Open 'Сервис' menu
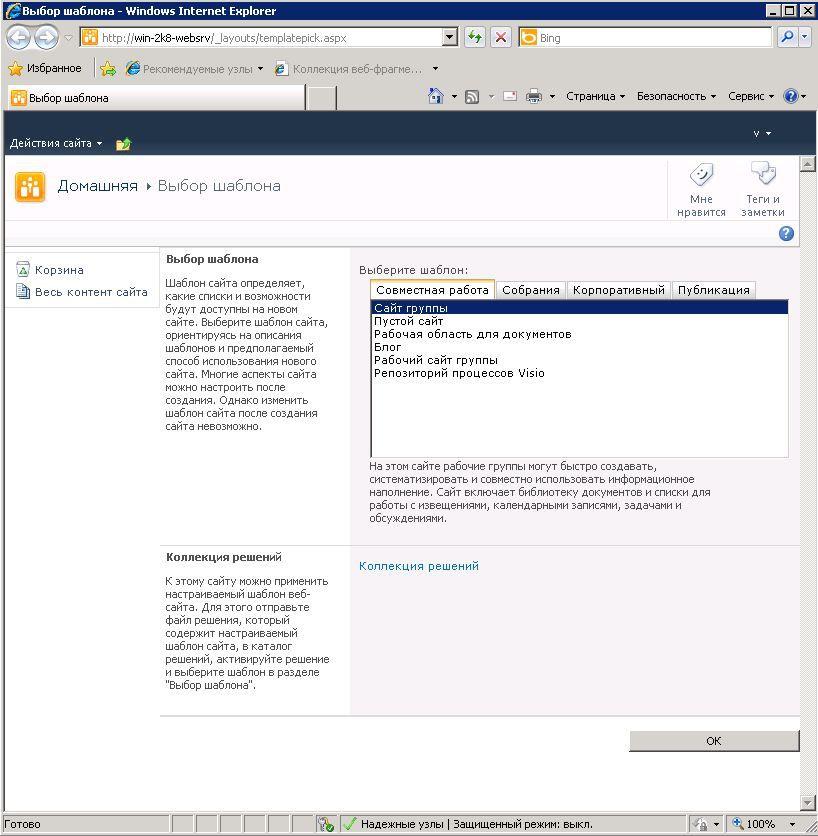This screenshot has height=836, width=818. (751, 96)
